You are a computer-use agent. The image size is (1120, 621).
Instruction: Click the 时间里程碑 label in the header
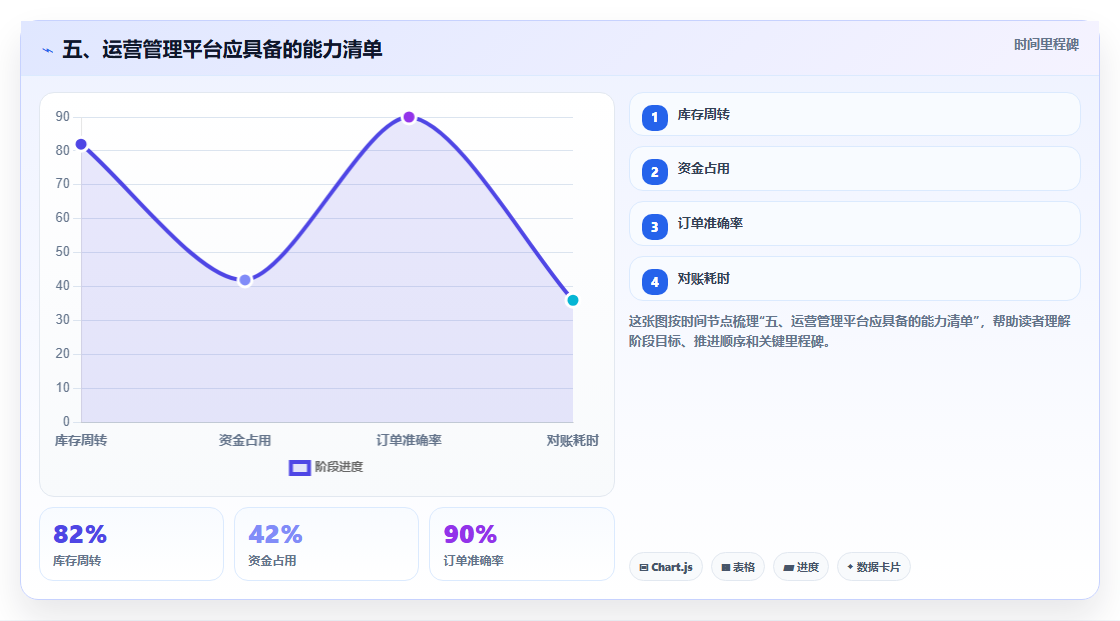click(1046, 45)
